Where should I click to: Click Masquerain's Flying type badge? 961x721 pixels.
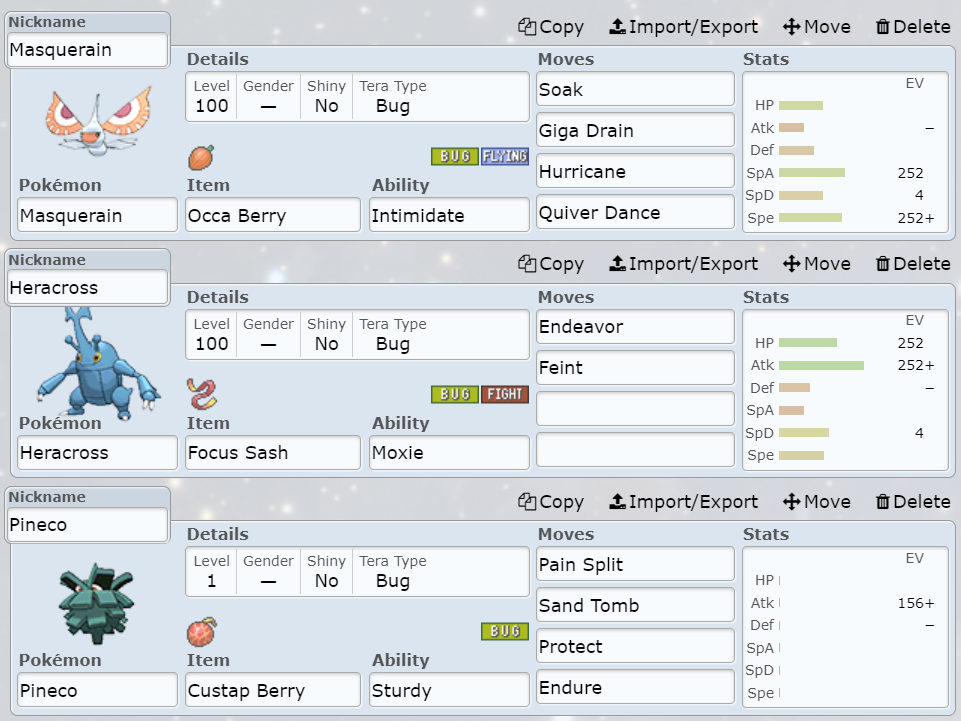504,156
